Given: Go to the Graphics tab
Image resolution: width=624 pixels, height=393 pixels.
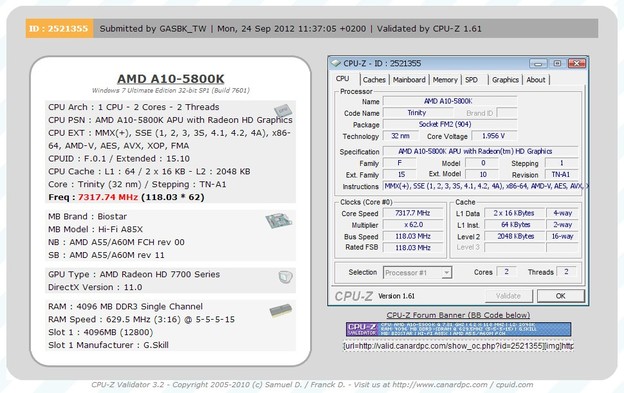Looking at the screenshot, I should click(x=505, y=80).
